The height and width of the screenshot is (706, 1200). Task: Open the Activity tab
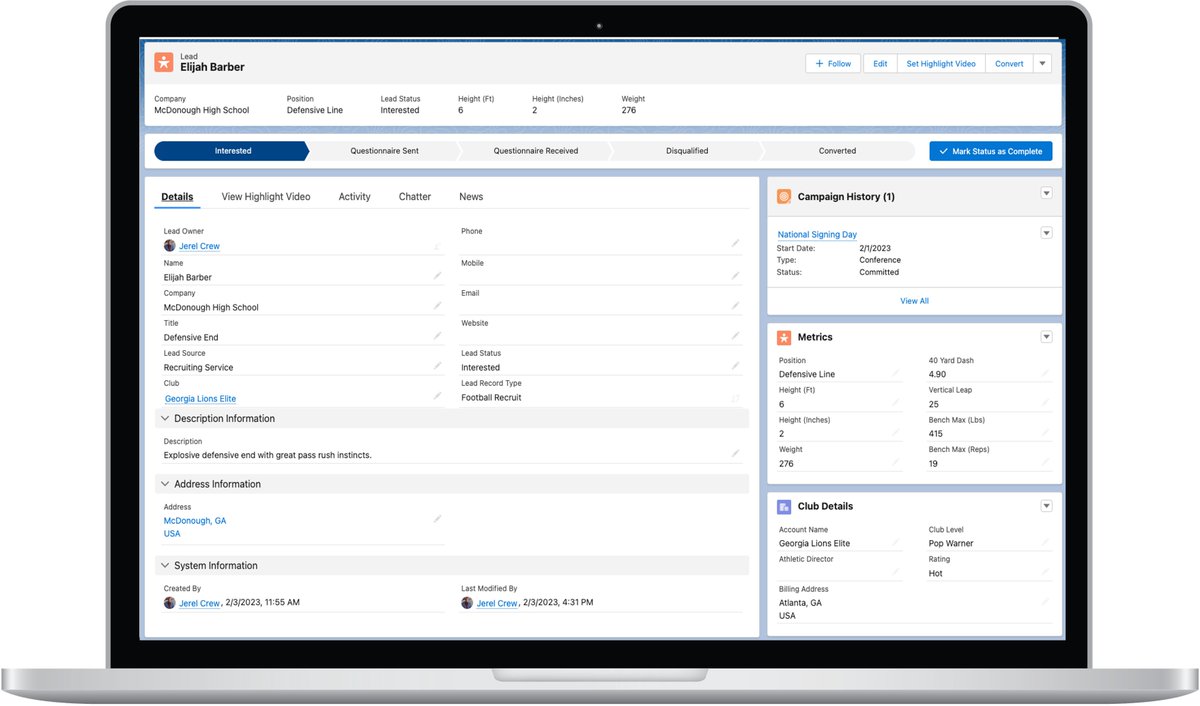(354, 196)
